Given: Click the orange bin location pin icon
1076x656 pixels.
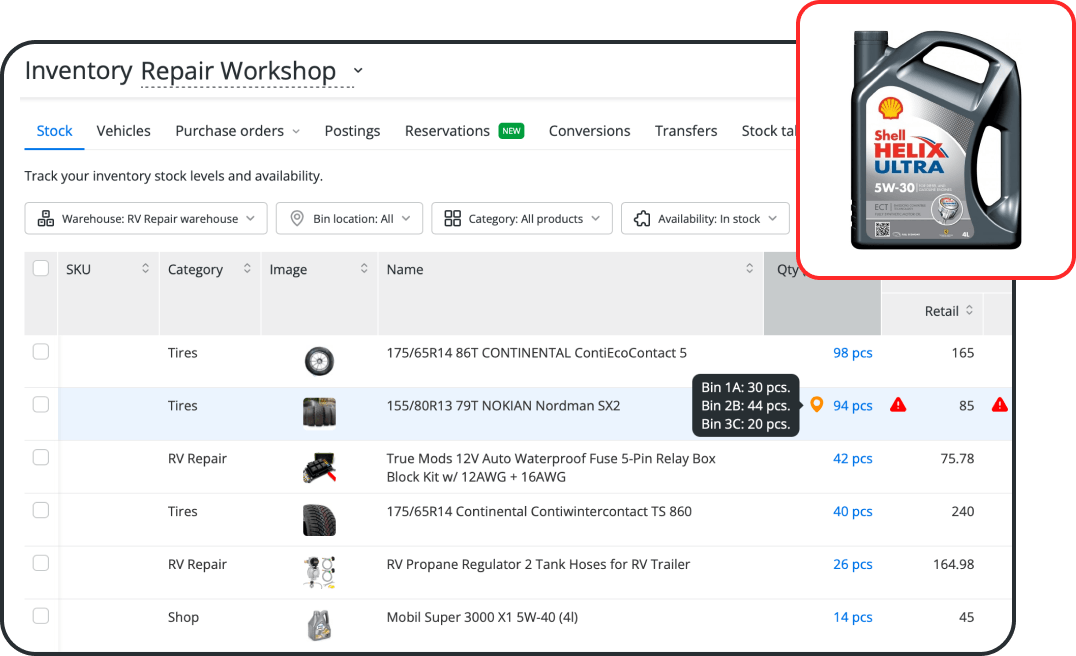Looking at the screenshot, I should click(x=816, y=405).
